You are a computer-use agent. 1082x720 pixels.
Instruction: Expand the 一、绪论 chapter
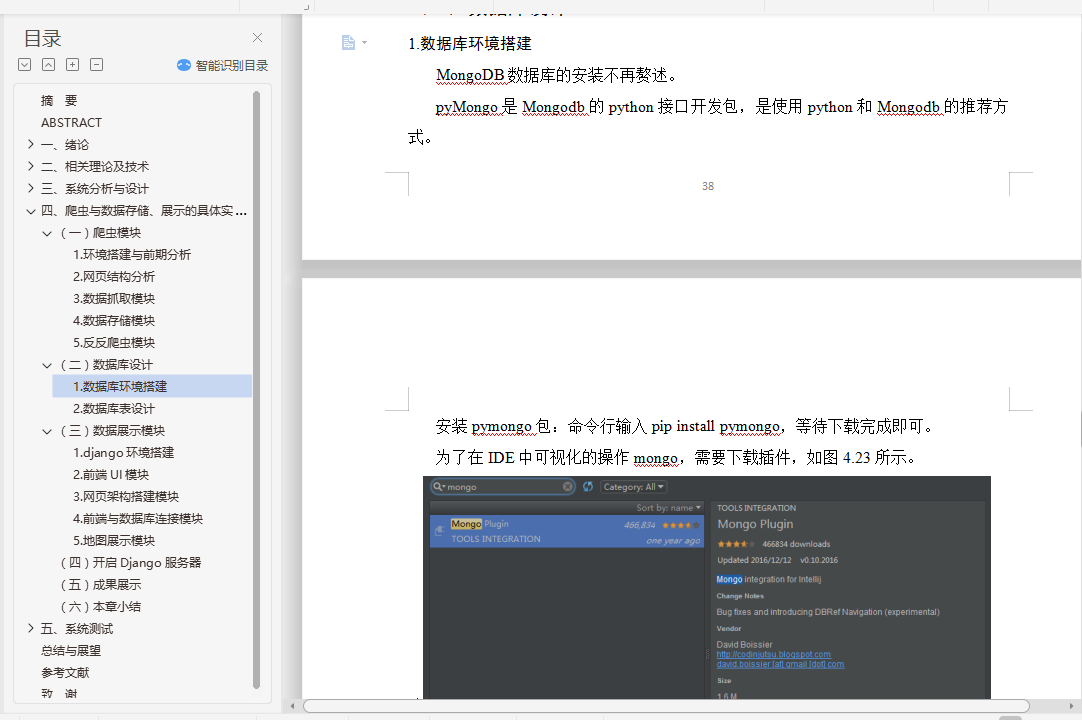(x=30, y=144)
